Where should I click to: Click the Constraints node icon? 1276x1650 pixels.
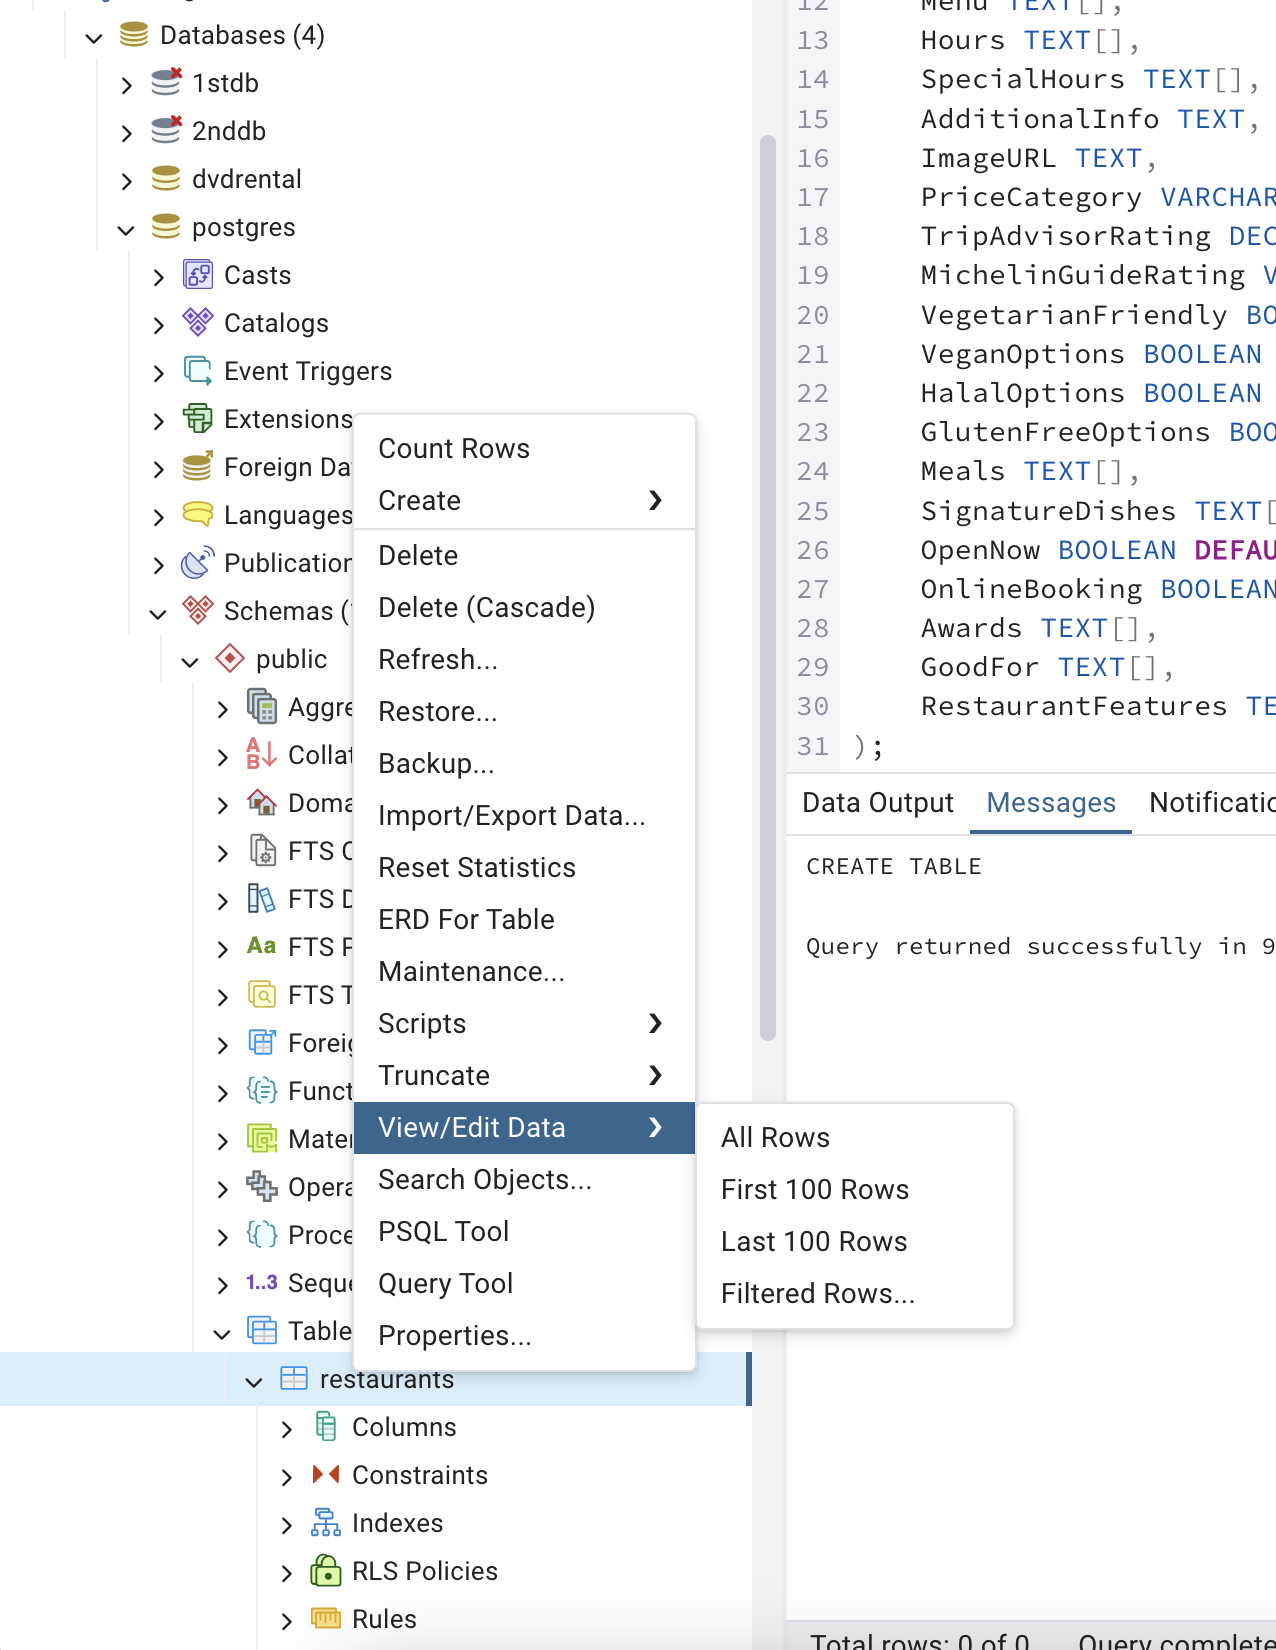326,1475
